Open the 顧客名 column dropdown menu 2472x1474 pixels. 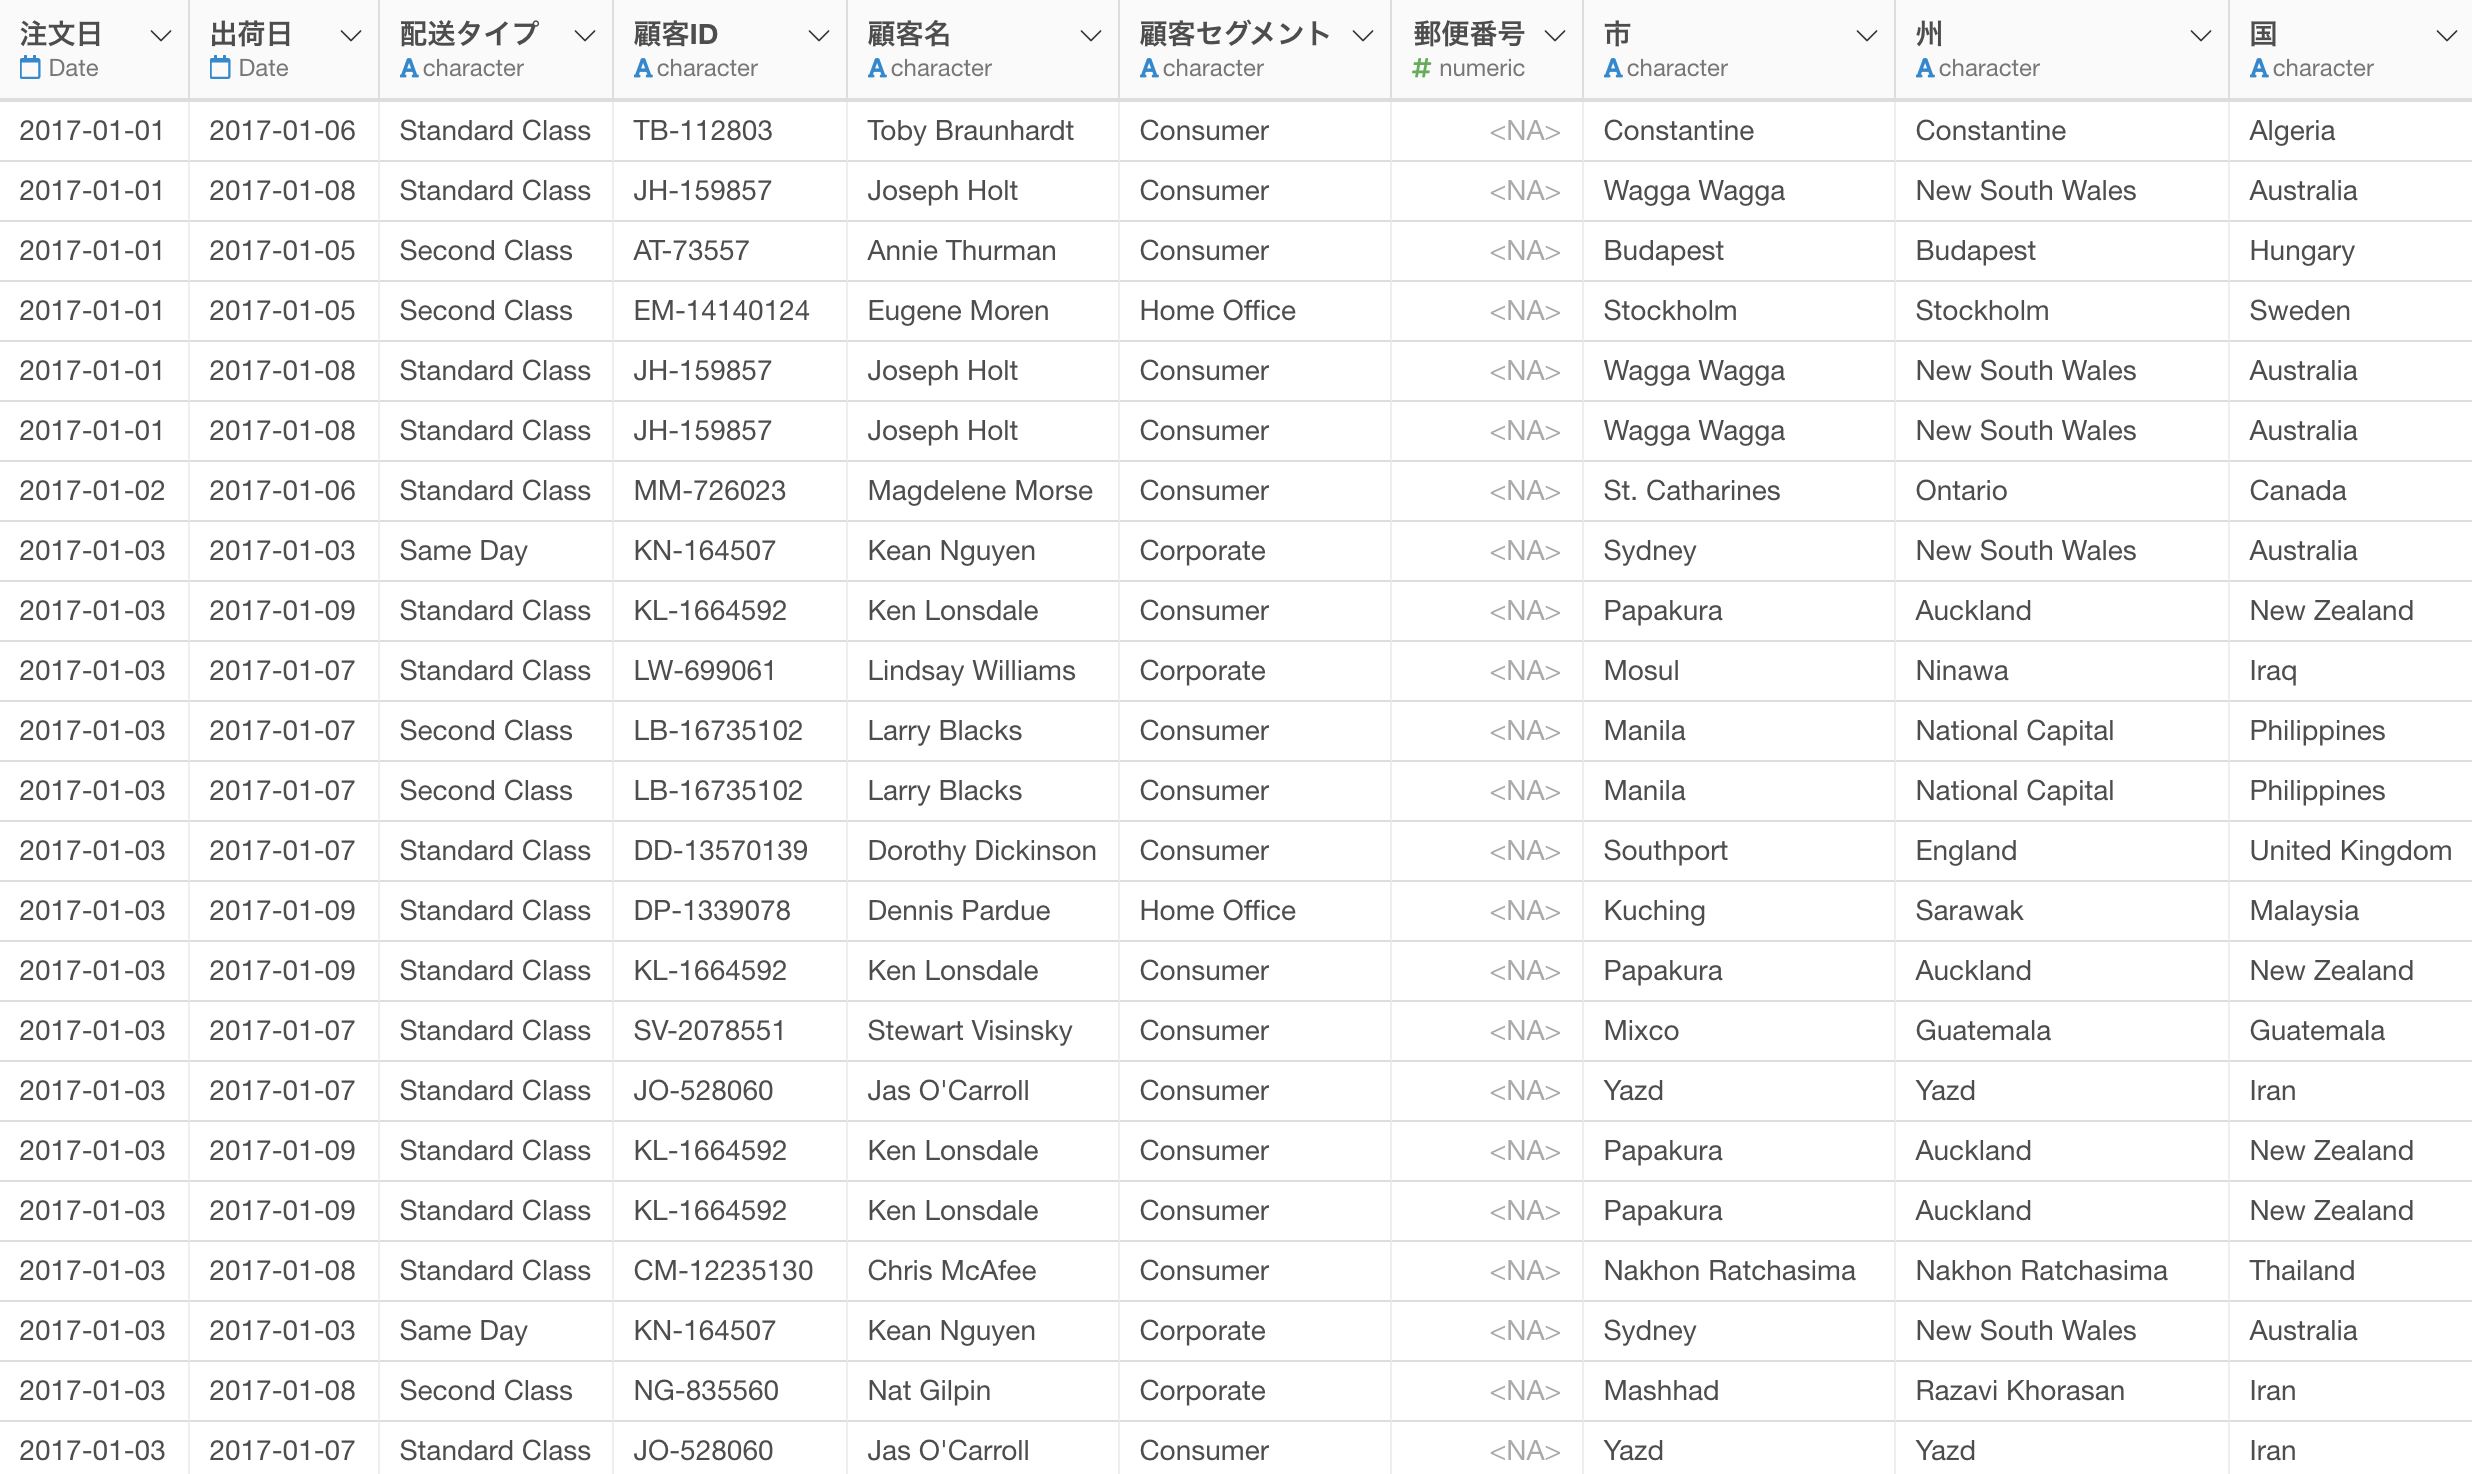pos(1090,36)
